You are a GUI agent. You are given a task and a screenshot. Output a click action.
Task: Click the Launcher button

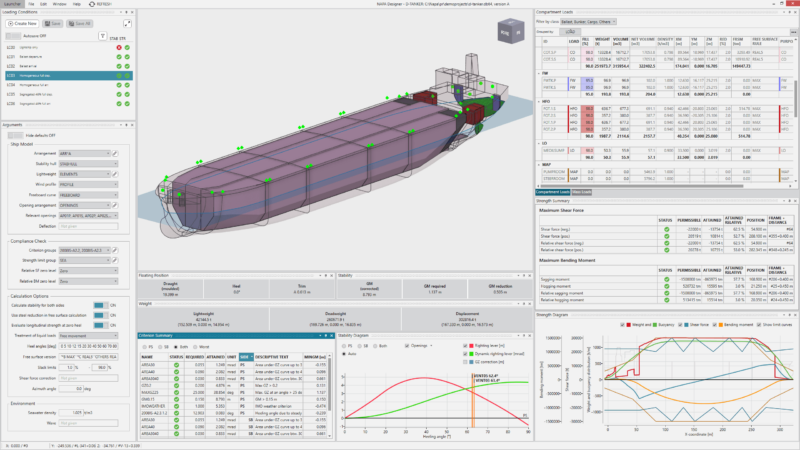click(12, 4)
